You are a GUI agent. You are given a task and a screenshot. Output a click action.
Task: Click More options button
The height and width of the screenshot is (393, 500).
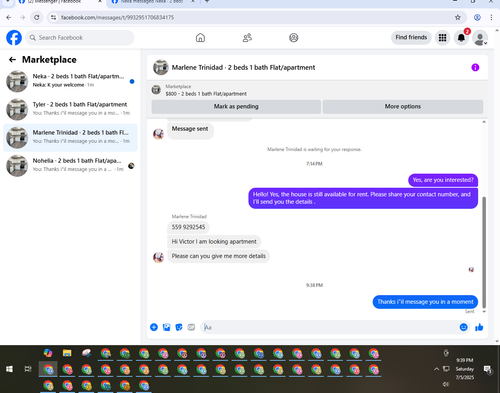(x=403, y=107)
